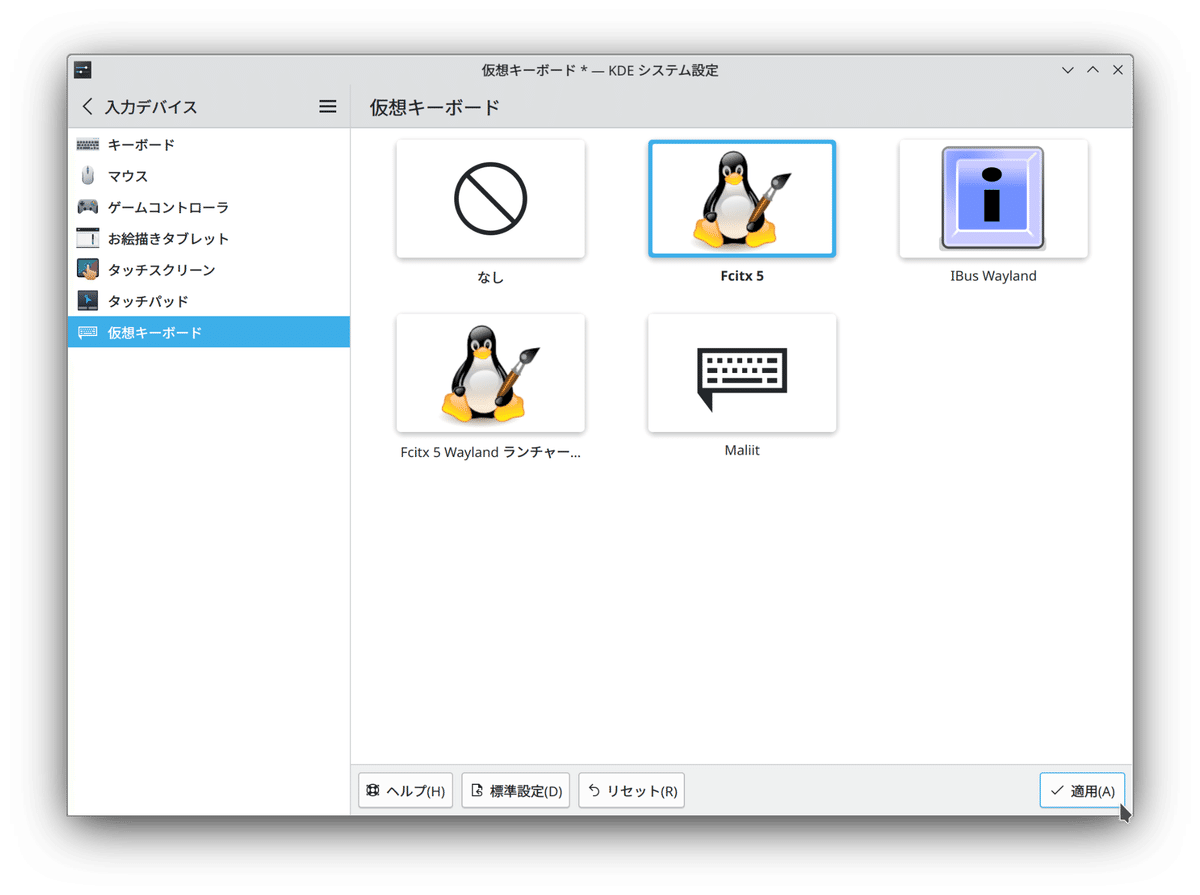Viewport: 1200px width, 895px height.
Task: Open the マウス settings page
Action: pos(209,176)
